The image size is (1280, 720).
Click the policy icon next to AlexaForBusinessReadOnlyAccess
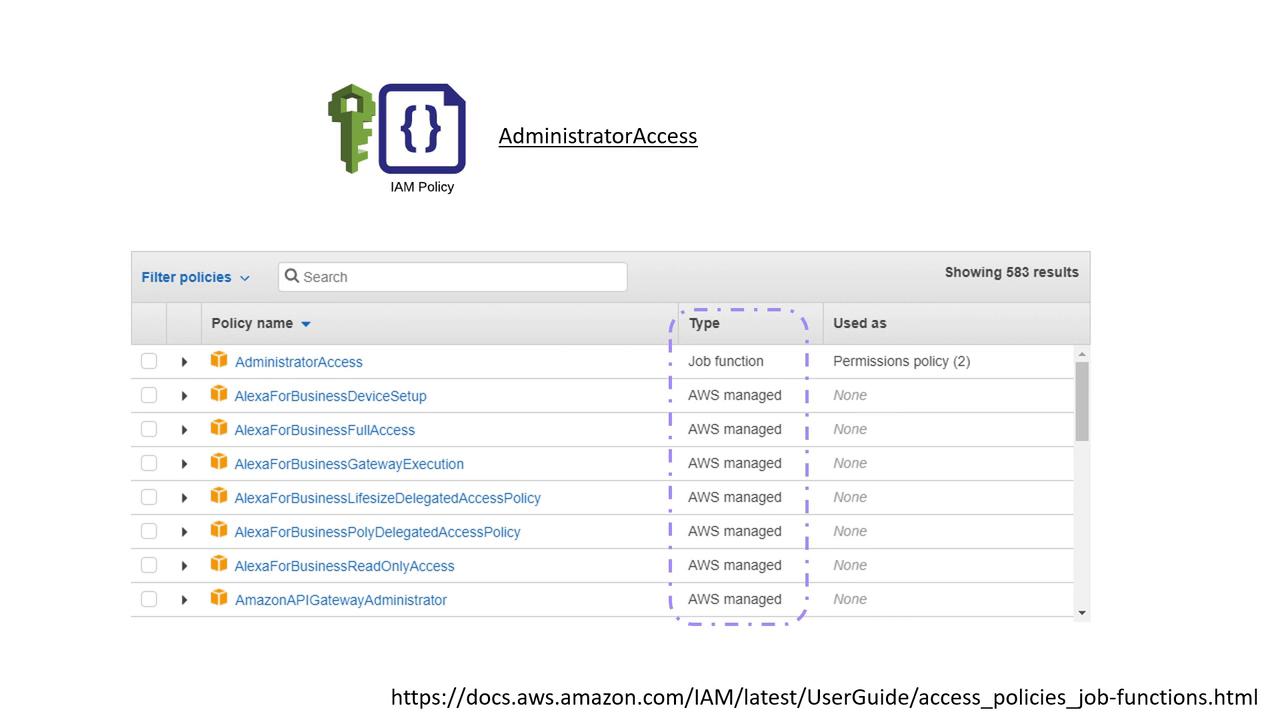pos(219,564)
